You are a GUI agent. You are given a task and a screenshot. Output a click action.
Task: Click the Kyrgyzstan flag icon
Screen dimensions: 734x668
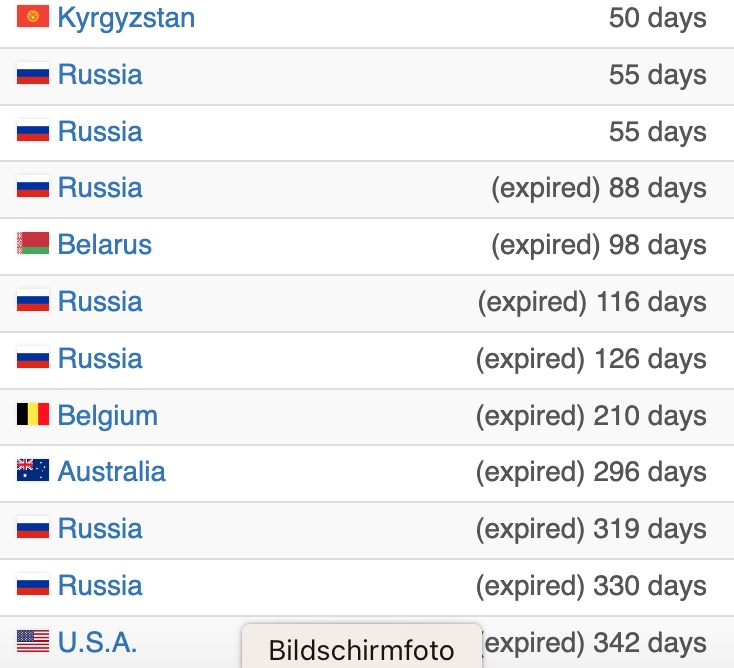33,16
